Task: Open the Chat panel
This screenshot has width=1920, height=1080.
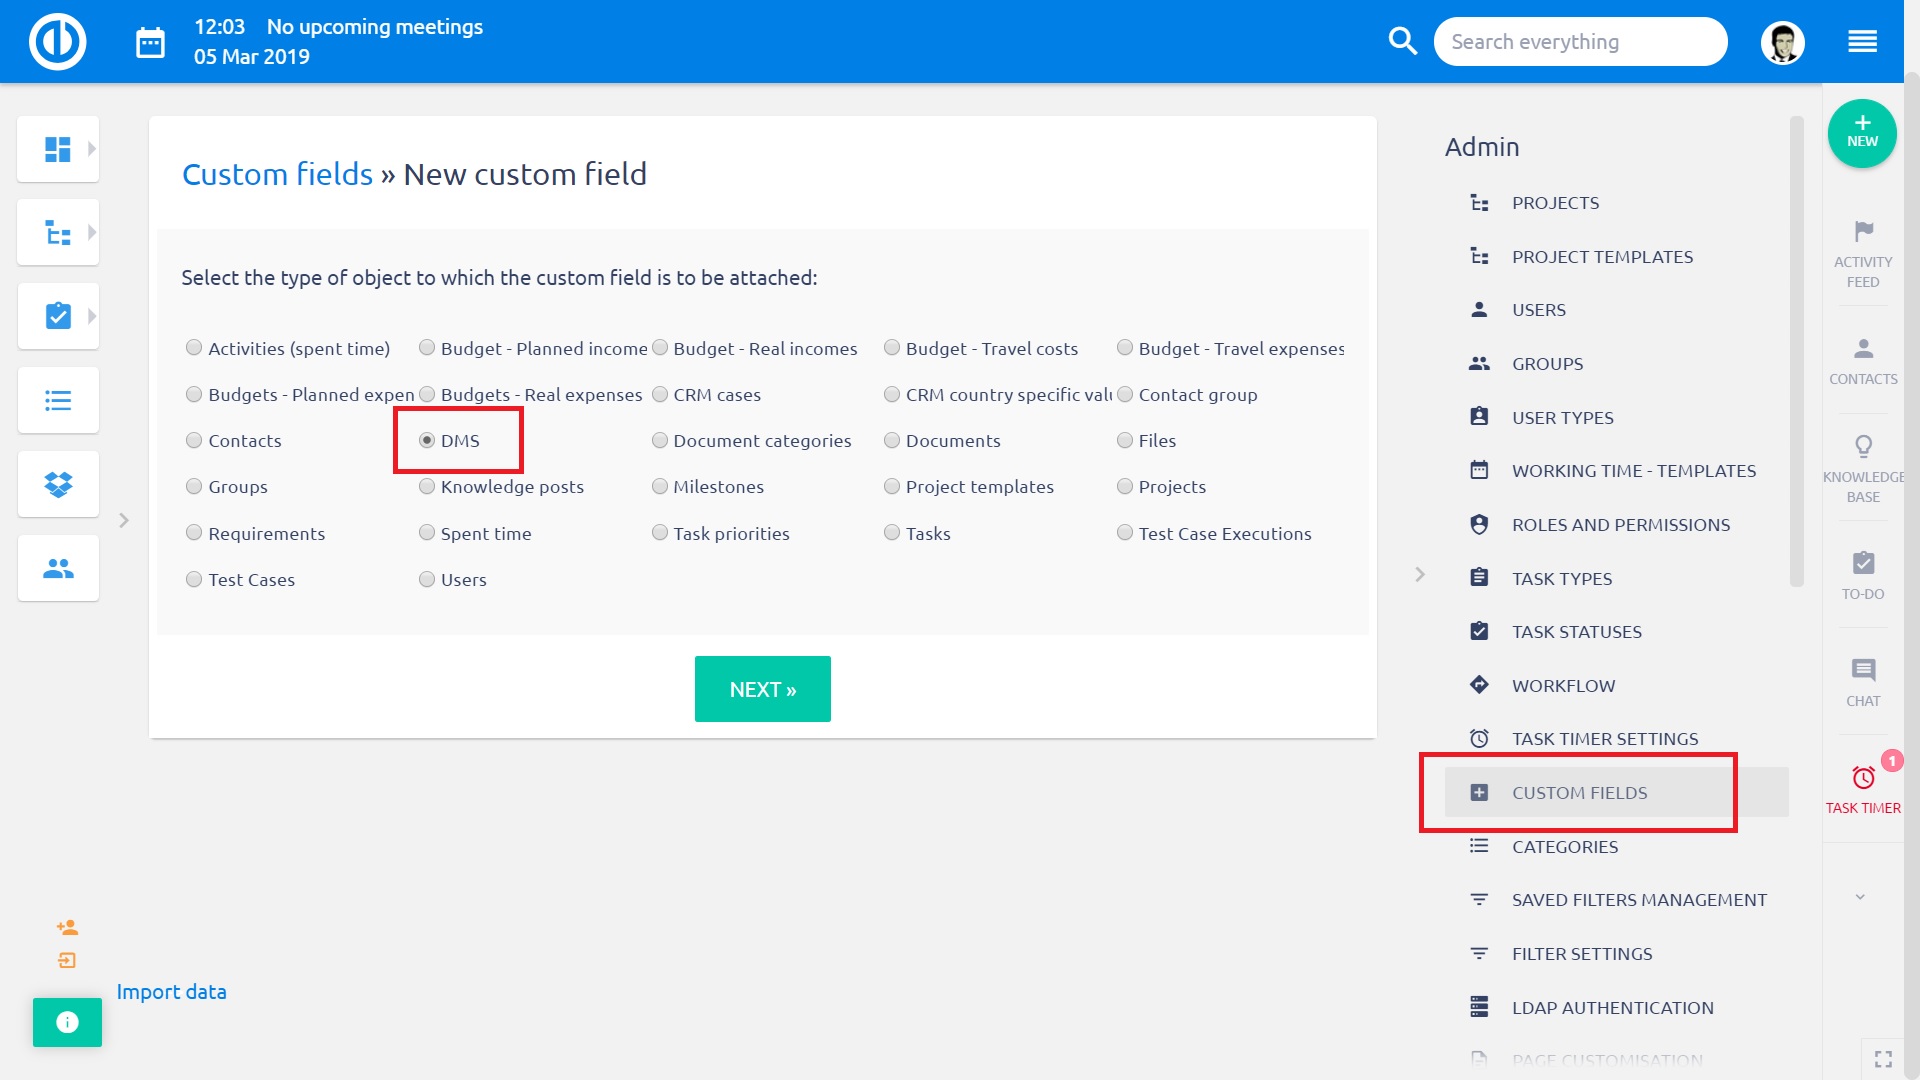Action: point(1862,672)
